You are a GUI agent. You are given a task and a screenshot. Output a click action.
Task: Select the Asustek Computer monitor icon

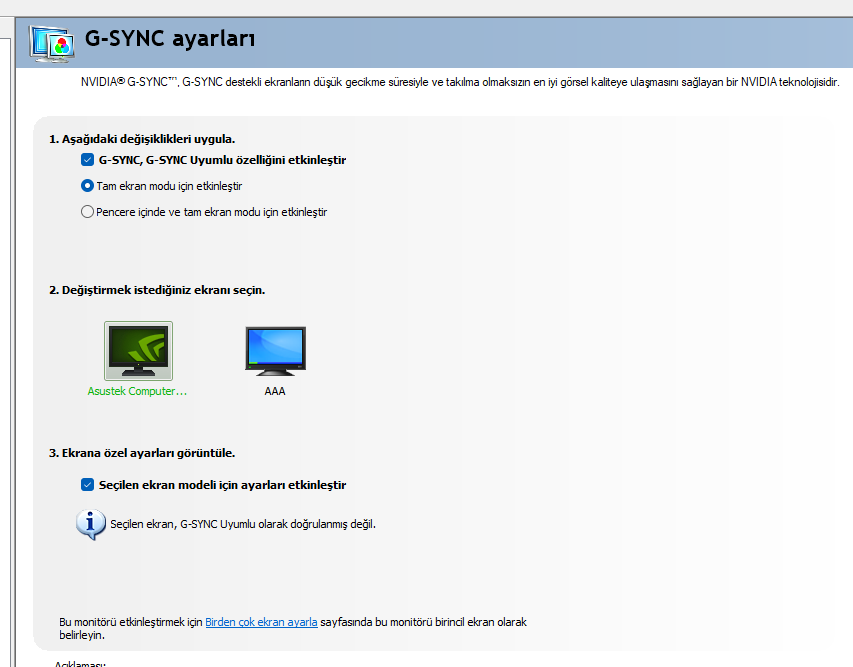(138, 351)
